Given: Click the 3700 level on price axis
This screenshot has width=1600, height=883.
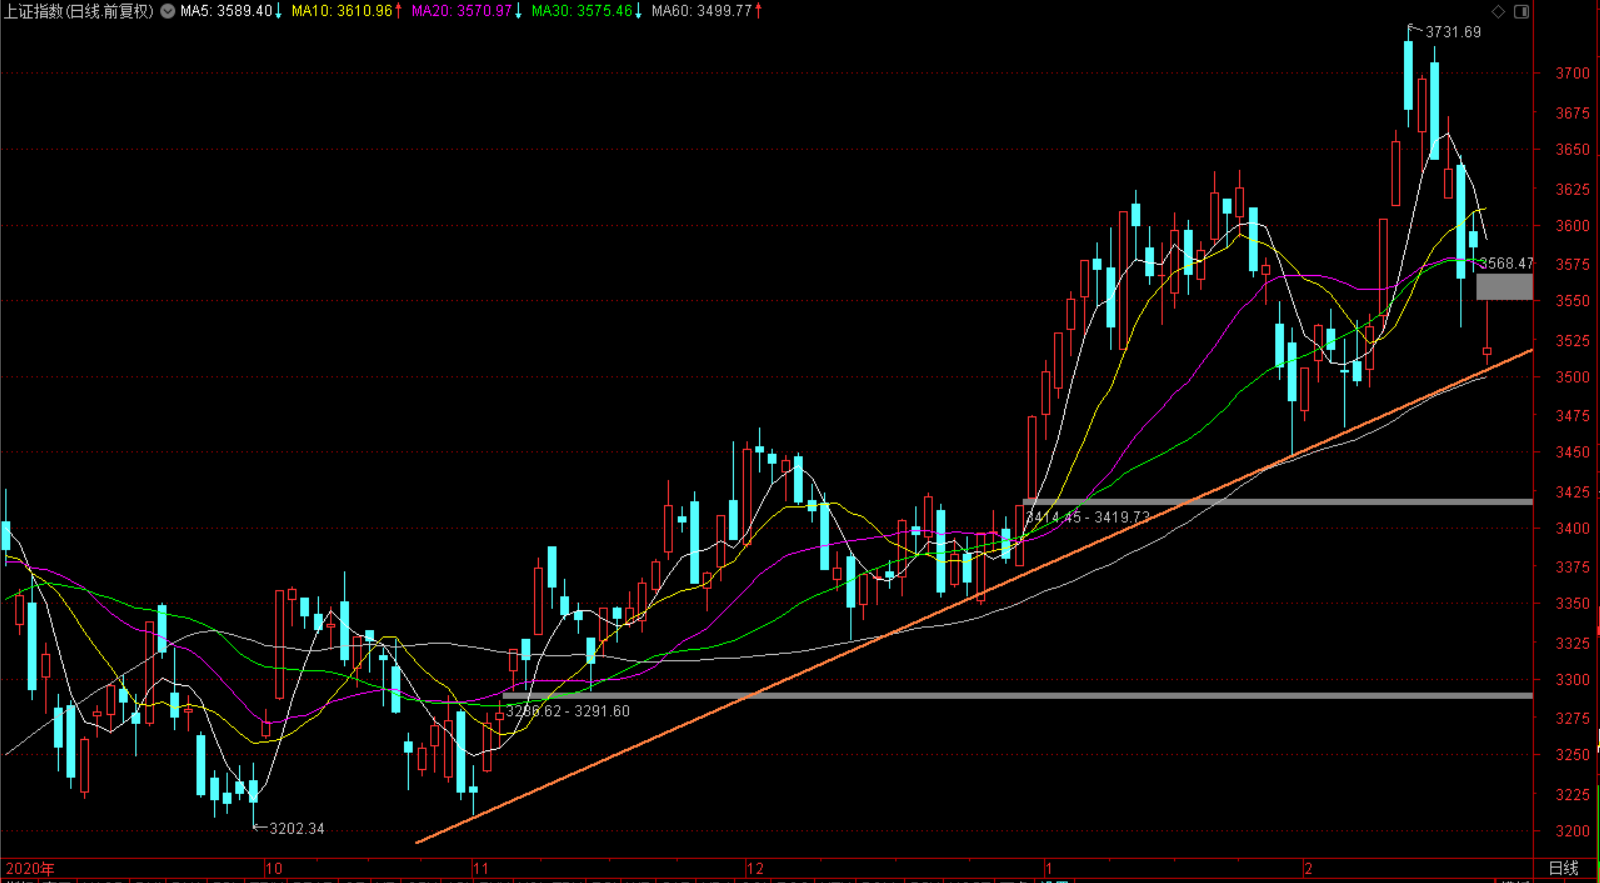Looking at the screenshot, I should coord(1572,73).
